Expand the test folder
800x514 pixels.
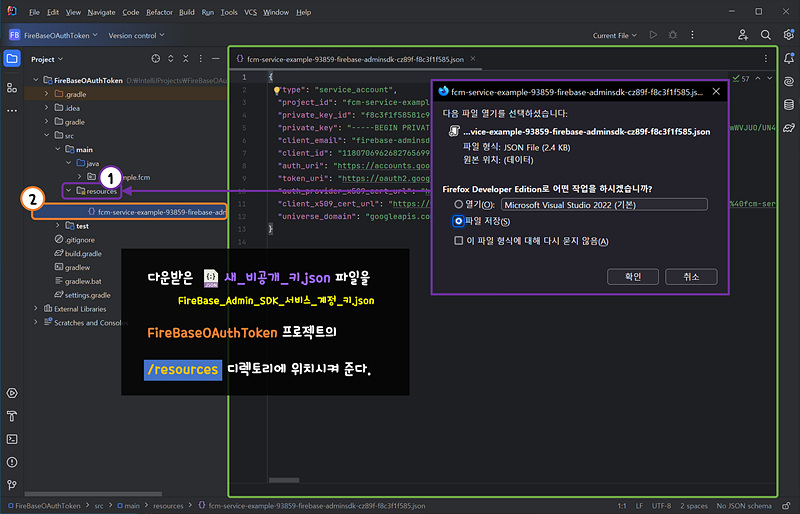click(x=58, y=226)
